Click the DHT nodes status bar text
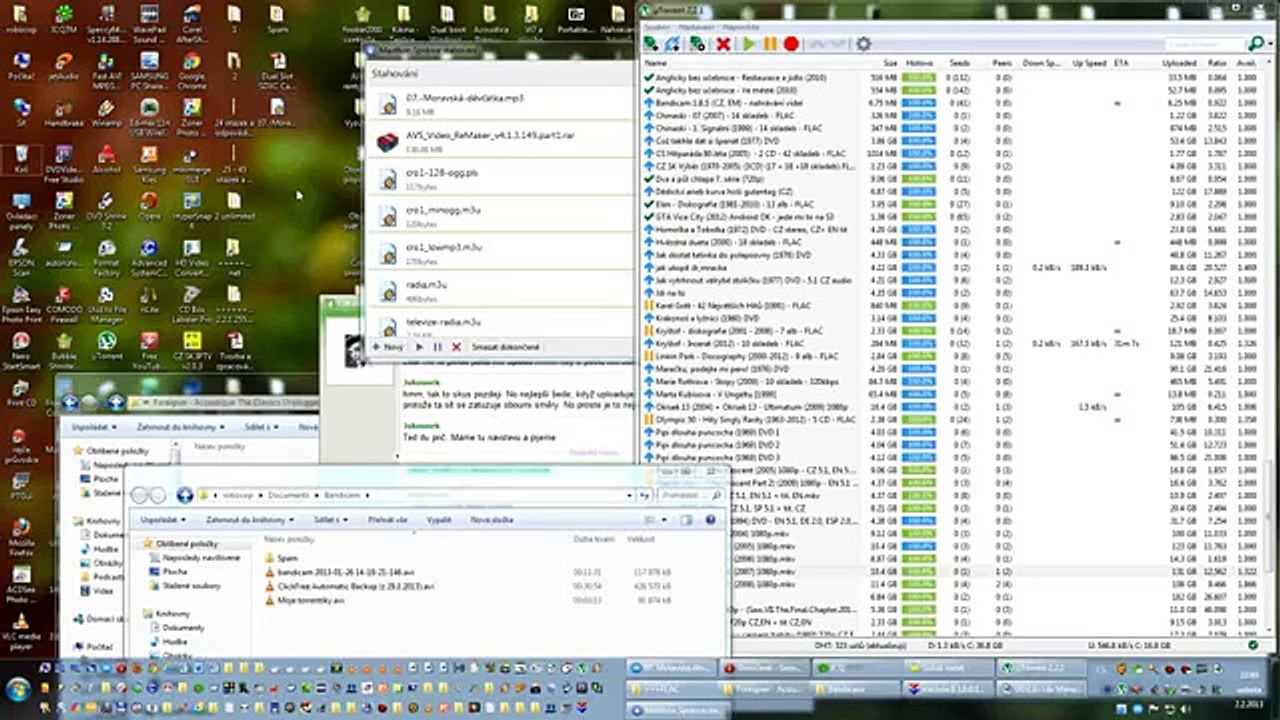1280x720 pixels. 860,645
